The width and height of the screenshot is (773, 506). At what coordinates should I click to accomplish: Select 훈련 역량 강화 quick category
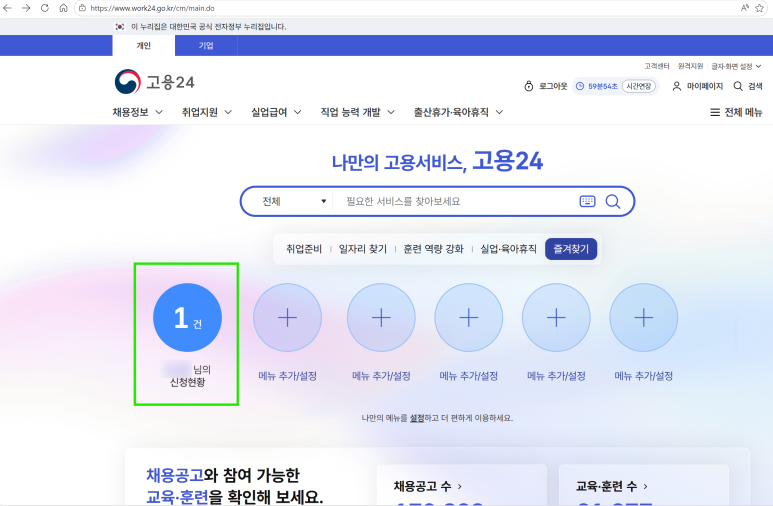[x=434, y=249]
